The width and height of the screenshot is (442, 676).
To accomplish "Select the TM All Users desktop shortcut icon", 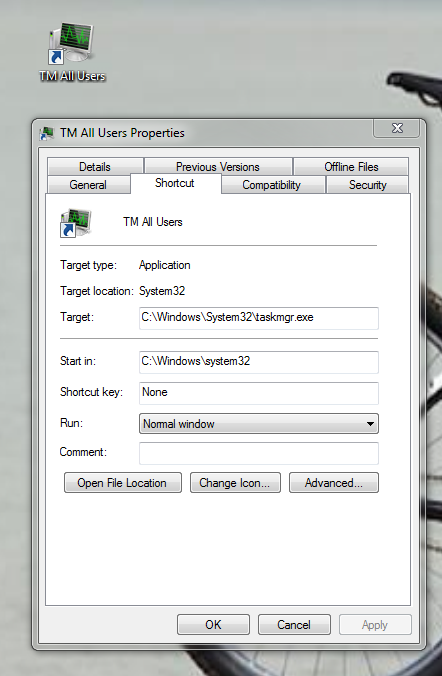I will pyautogui.click(x=72, y=44).
